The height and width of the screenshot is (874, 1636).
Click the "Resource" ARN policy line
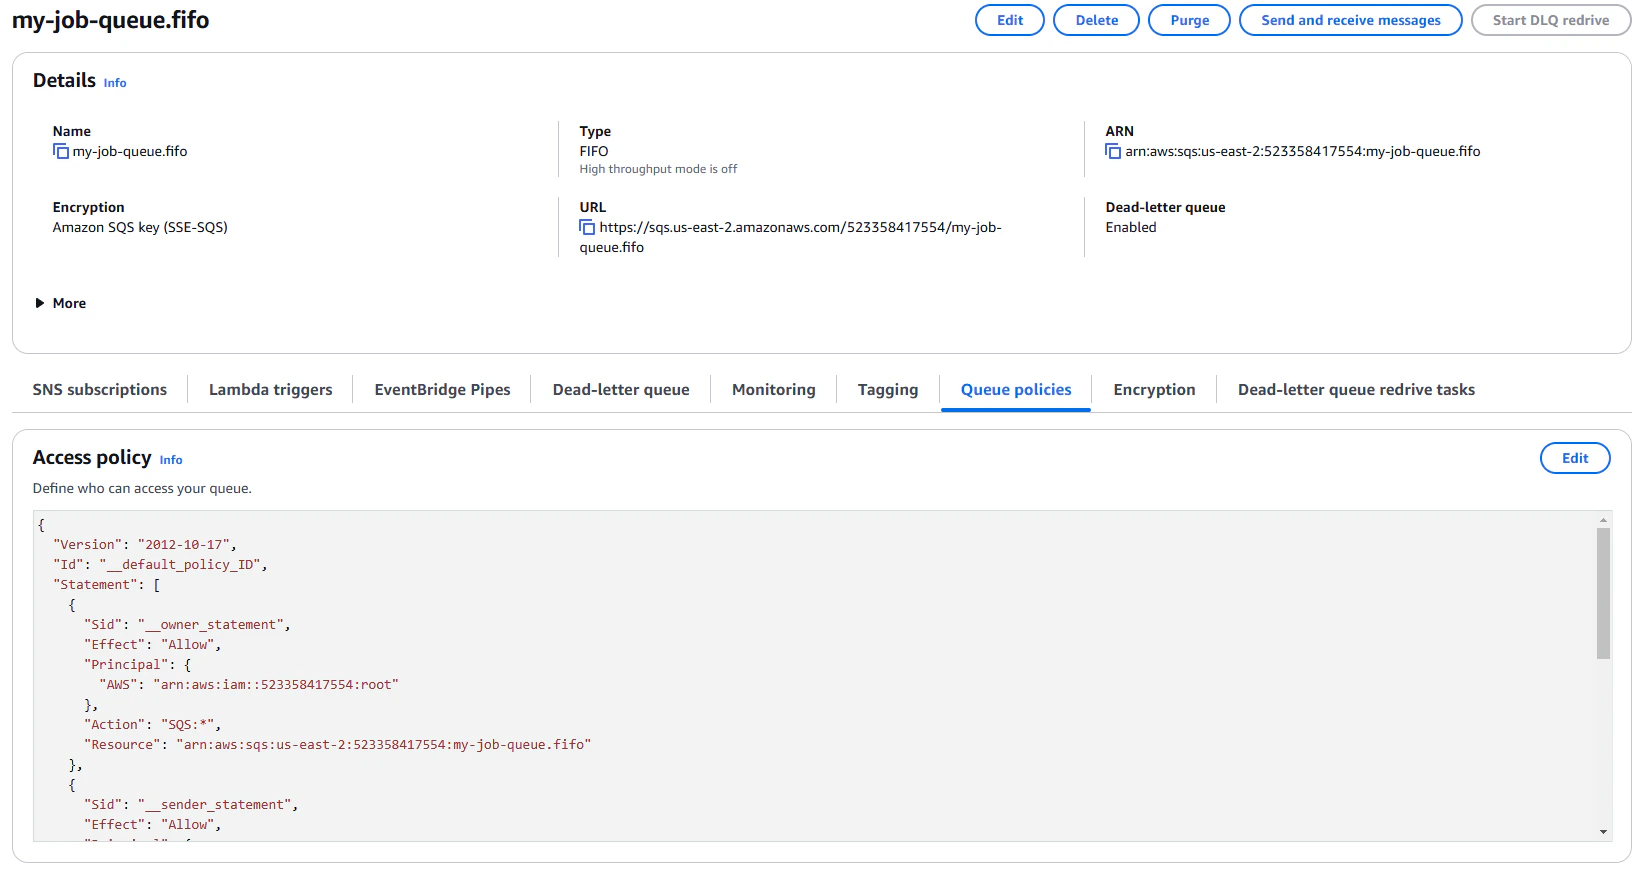click(x=338, y=745)
